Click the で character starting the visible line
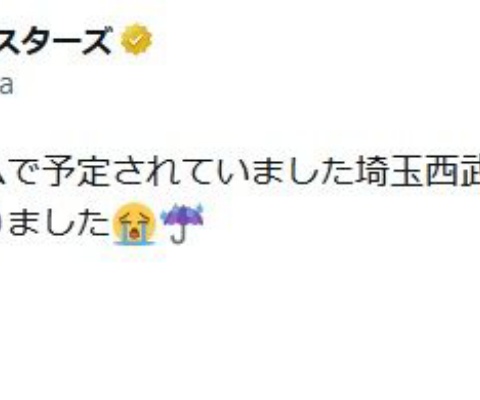The height and width of the screenshot is (400, 480). coord(28,173)
